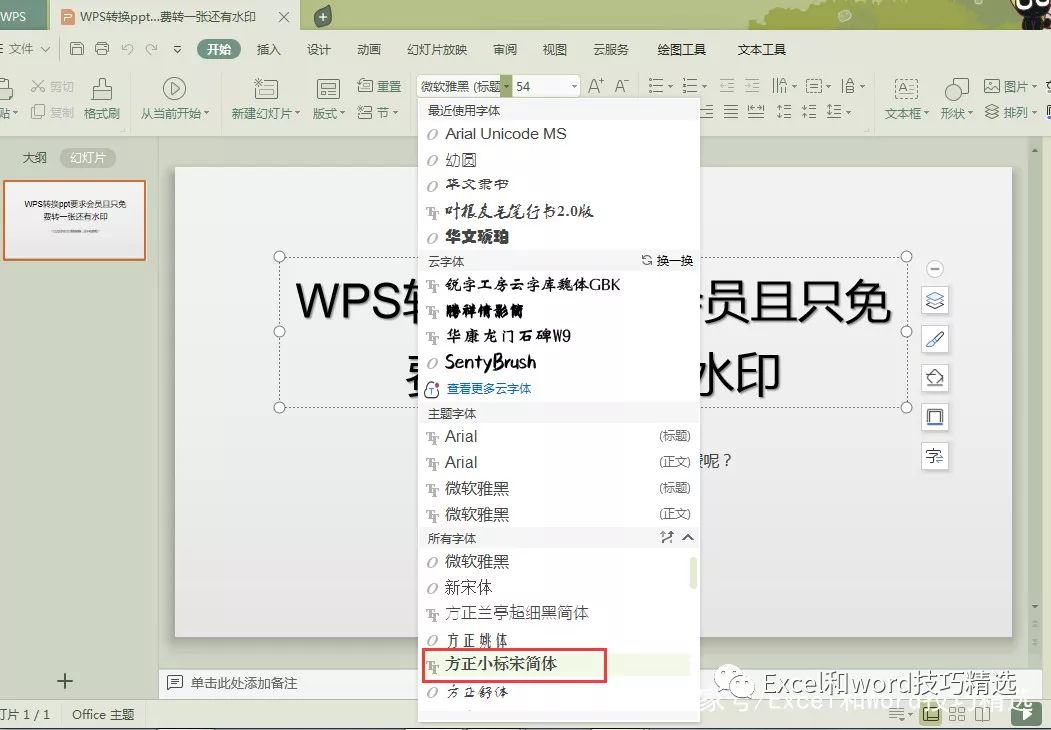
Task: Start slideshow with 从当前开始 play icon
Action: [174, 88]
